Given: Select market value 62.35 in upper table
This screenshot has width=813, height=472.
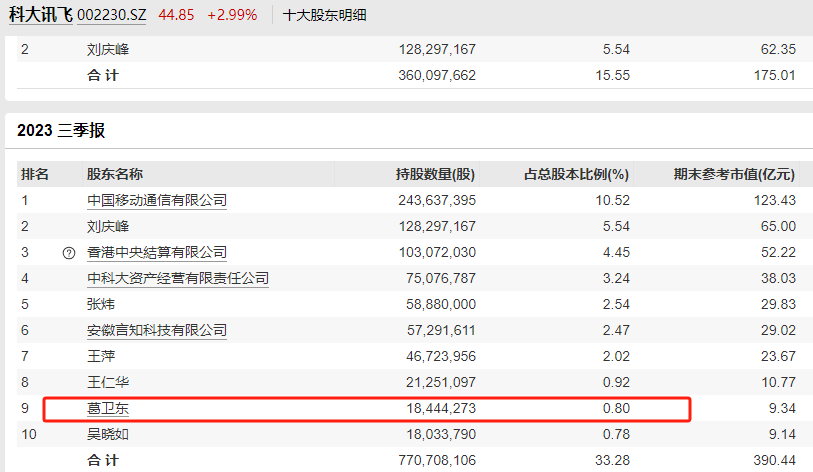Looking at the screenshot, I should [x=778, y=49].
